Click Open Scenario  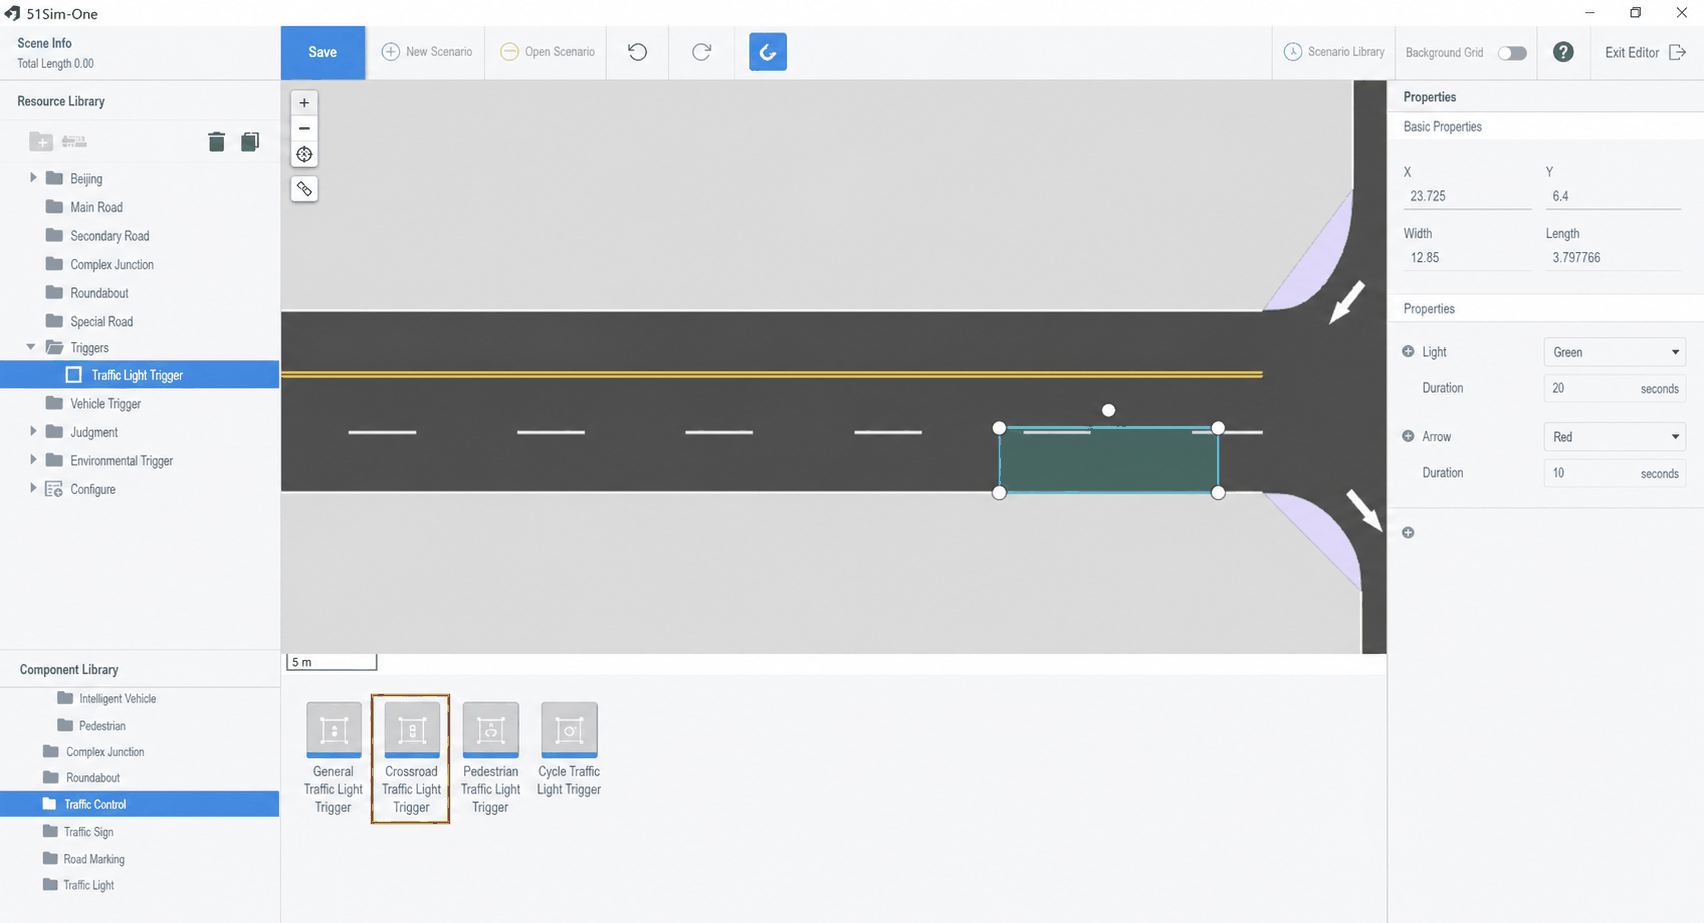tap(547, 52)
